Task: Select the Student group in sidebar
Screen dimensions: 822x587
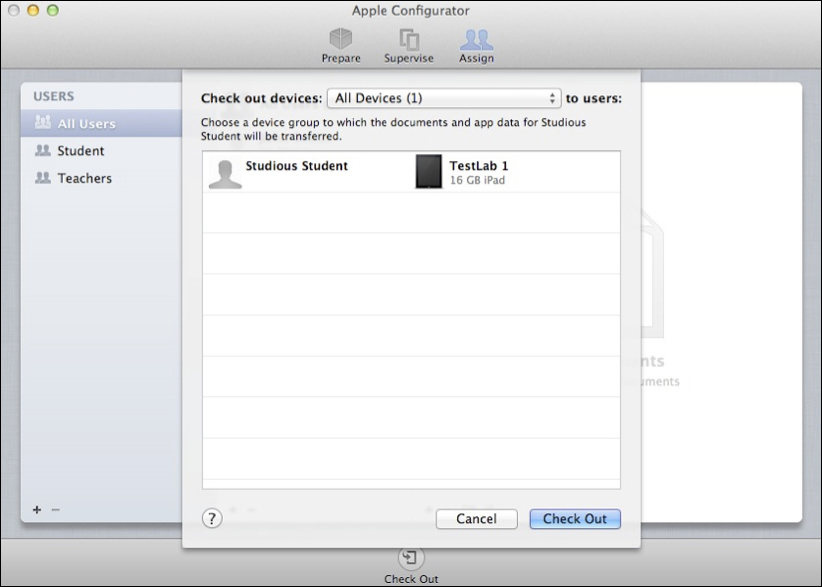Action: pyautogui.click(x=101, y=150)
